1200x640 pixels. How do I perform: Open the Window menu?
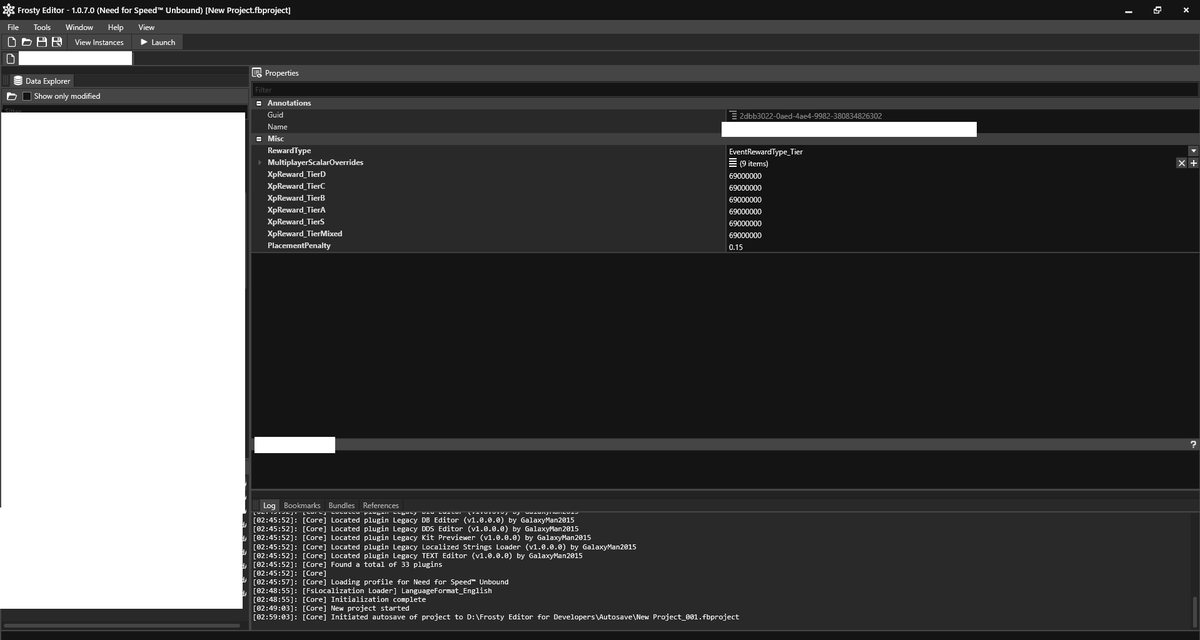click(79, 27)
